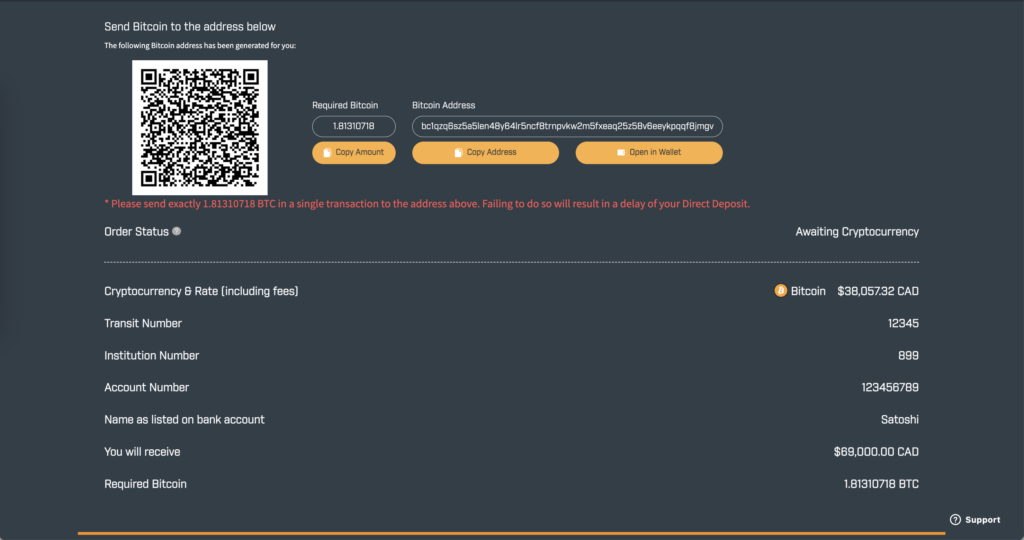Click the 'Order Status' label
Screen dimensions: 1024x540
(x=136, y=232)
